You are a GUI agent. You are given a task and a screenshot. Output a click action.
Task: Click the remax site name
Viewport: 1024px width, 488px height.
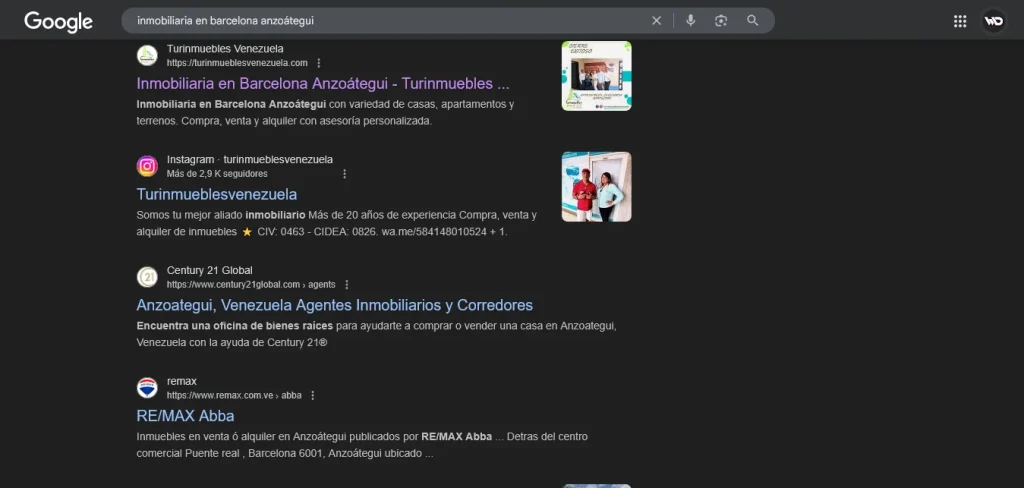coord(182,382)
